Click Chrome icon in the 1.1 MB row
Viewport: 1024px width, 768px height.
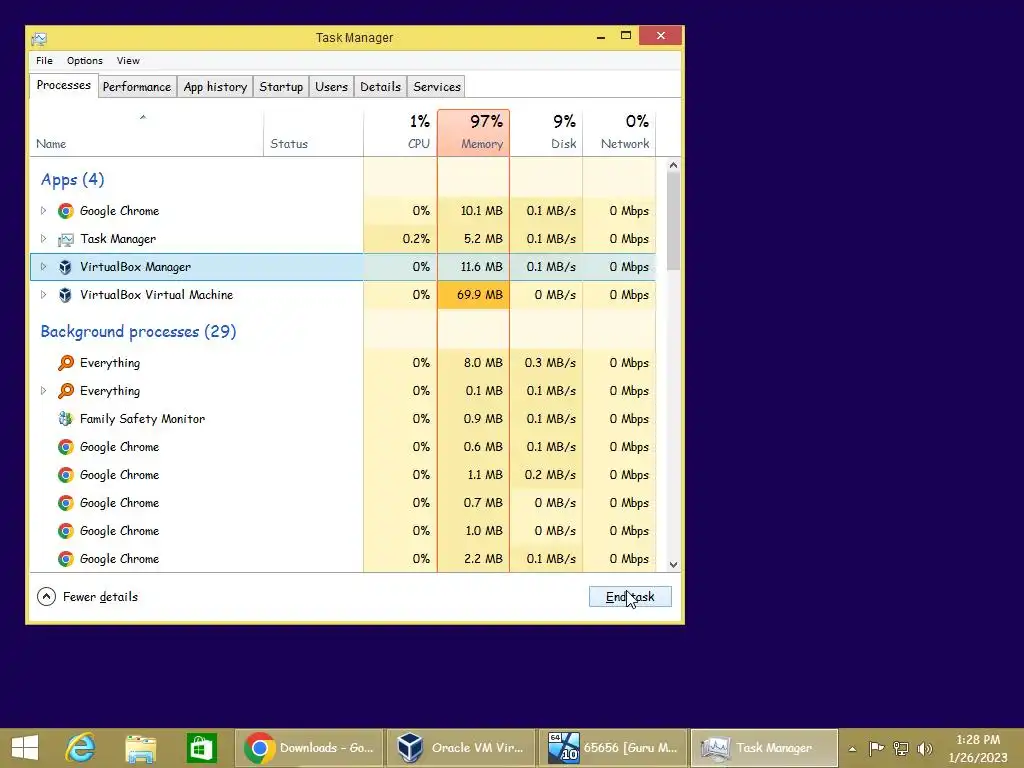[x=65, y=475]
